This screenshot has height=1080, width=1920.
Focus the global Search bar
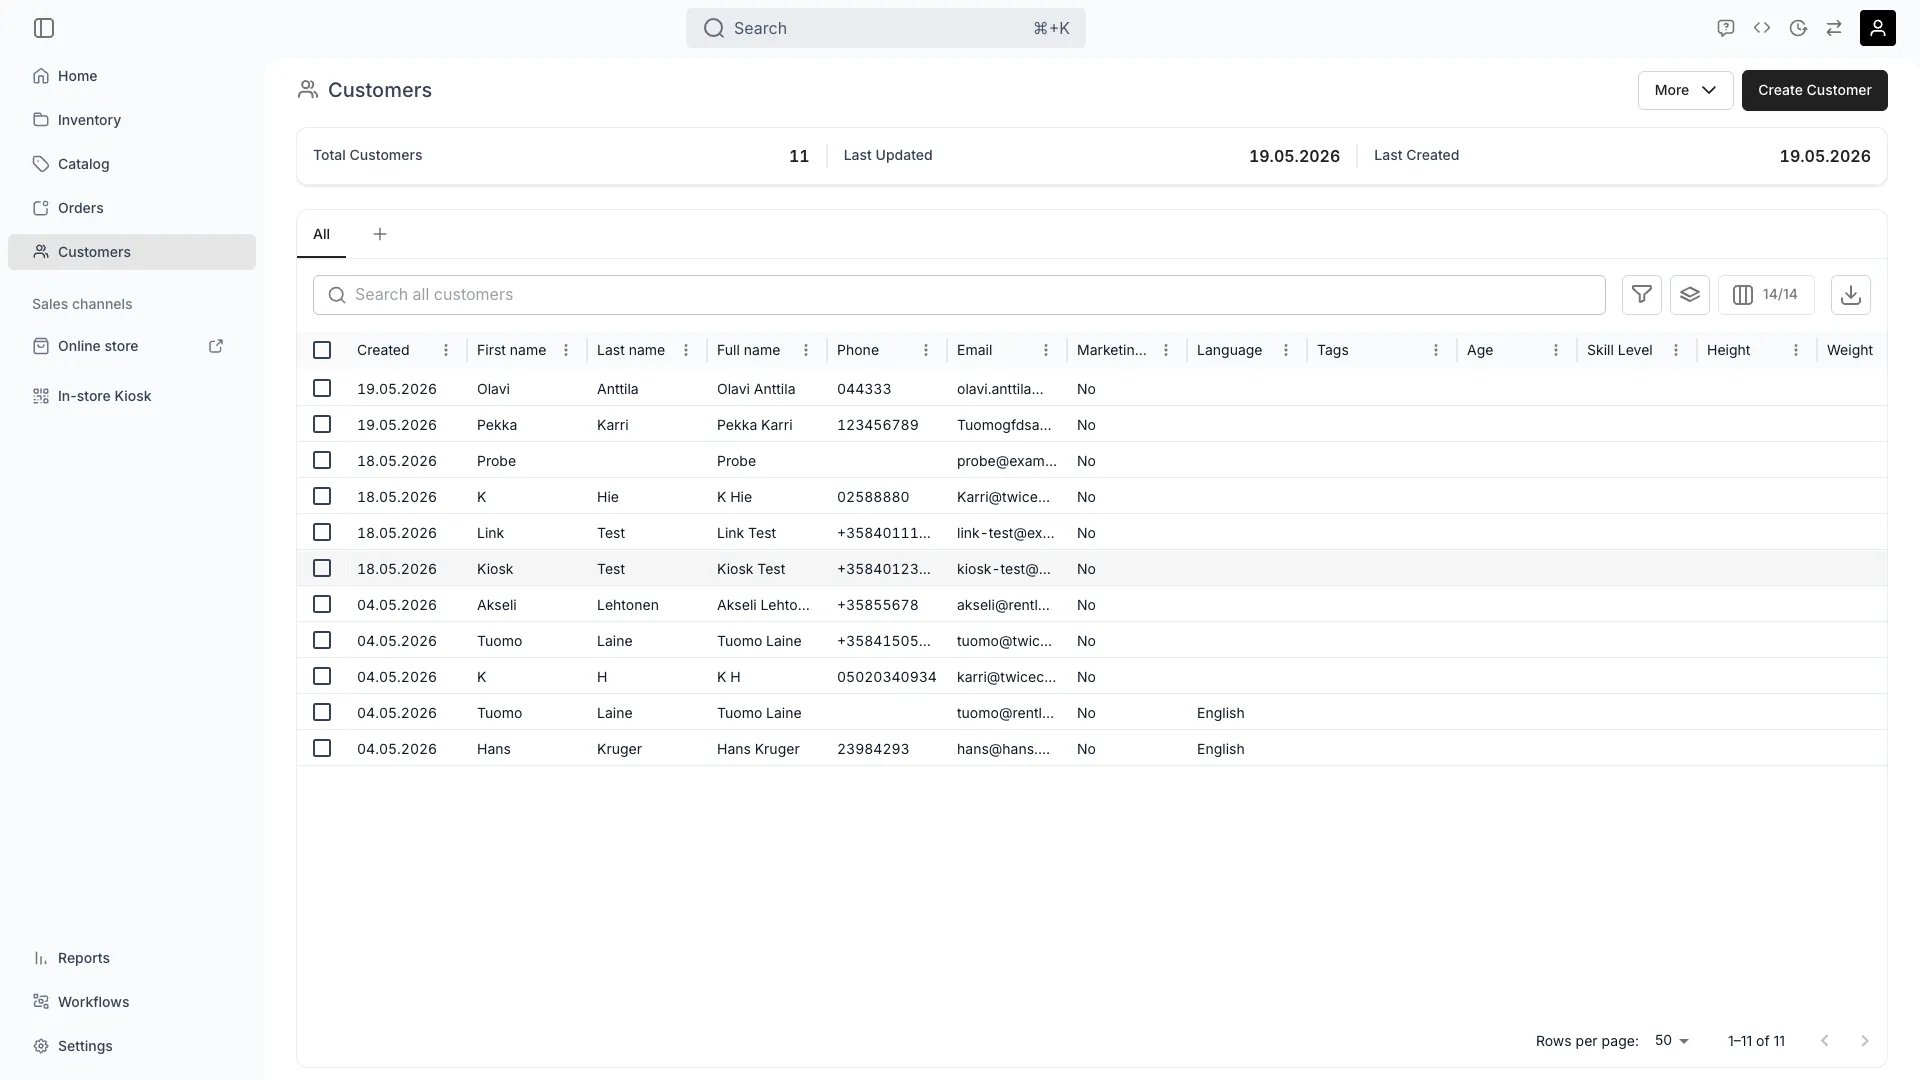(885, 28)
